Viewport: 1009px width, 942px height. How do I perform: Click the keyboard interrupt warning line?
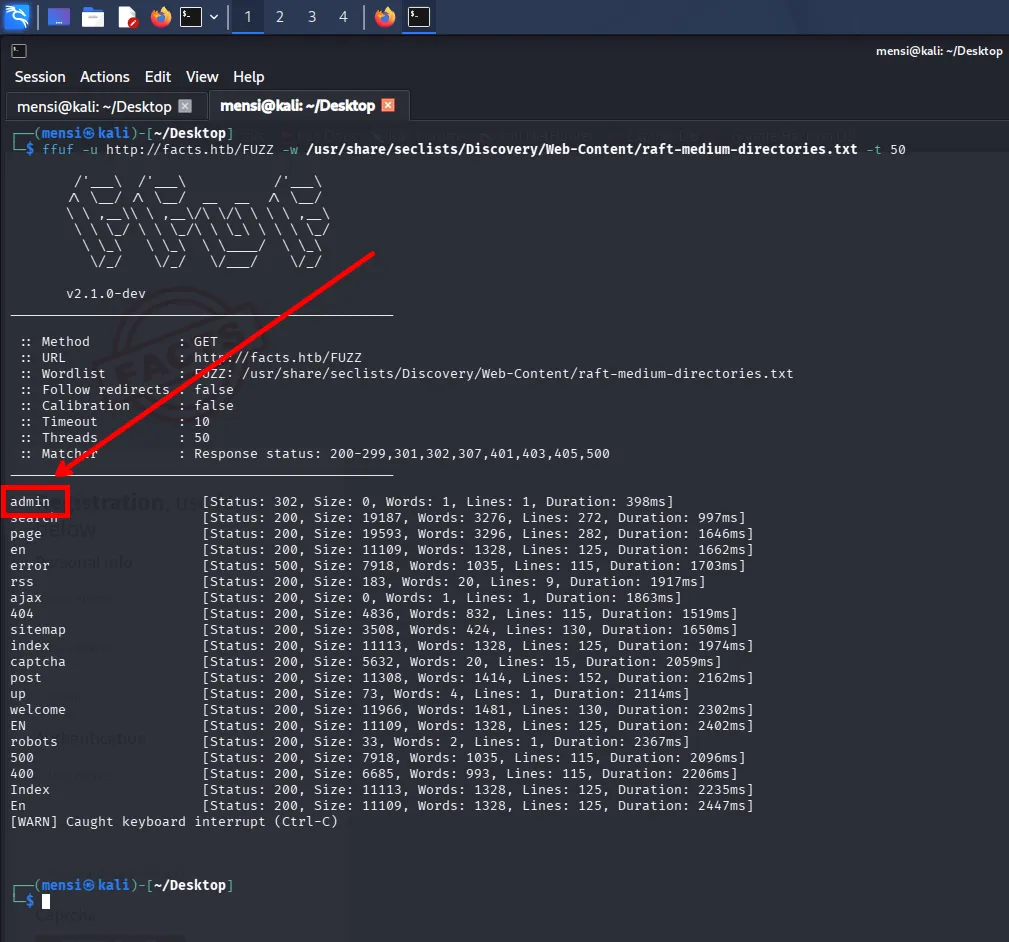(174, 822)
